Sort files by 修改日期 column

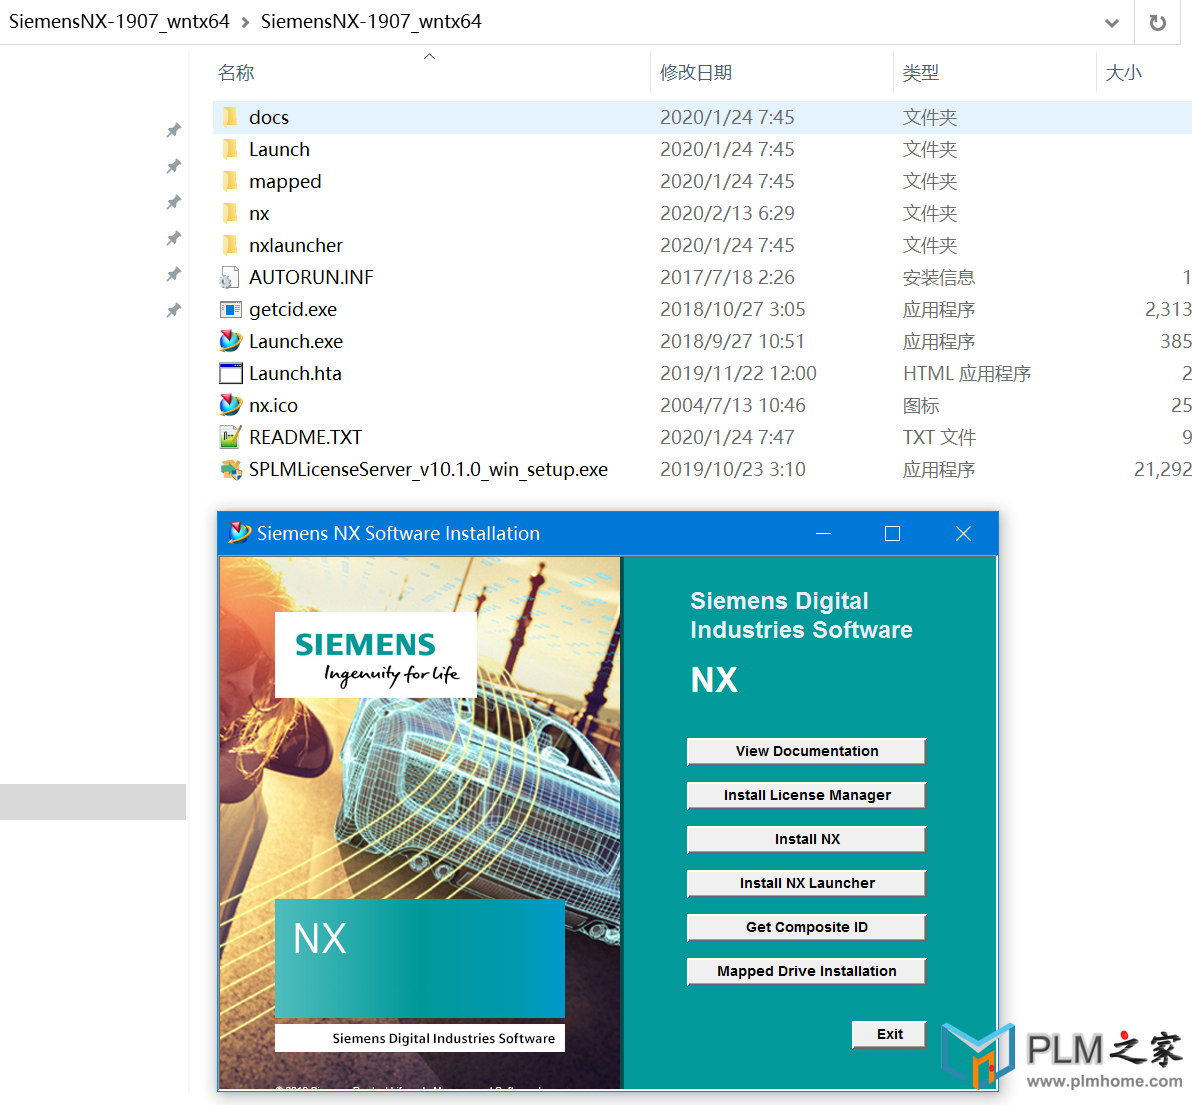(696, 73)
